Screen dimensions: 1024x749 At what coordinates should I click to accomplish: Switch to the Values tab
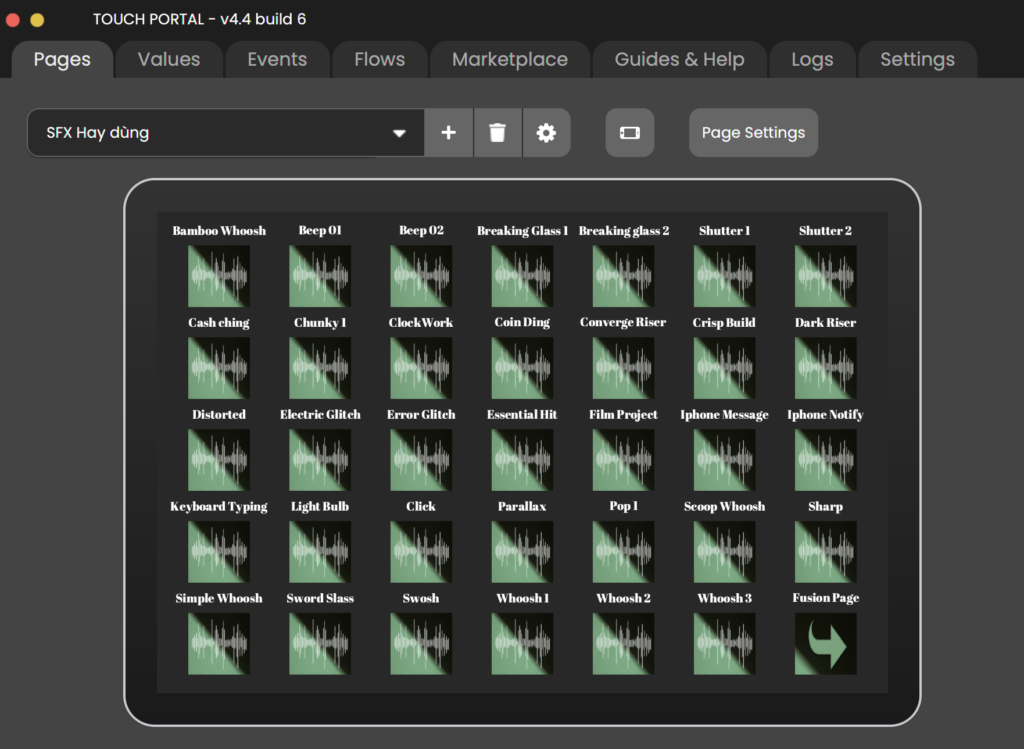[168, 60]
